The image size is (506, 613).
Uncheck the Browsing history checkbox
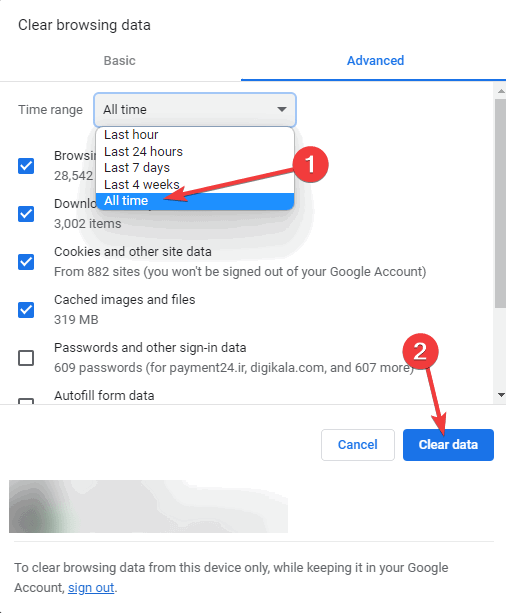[x=26, y=166]
